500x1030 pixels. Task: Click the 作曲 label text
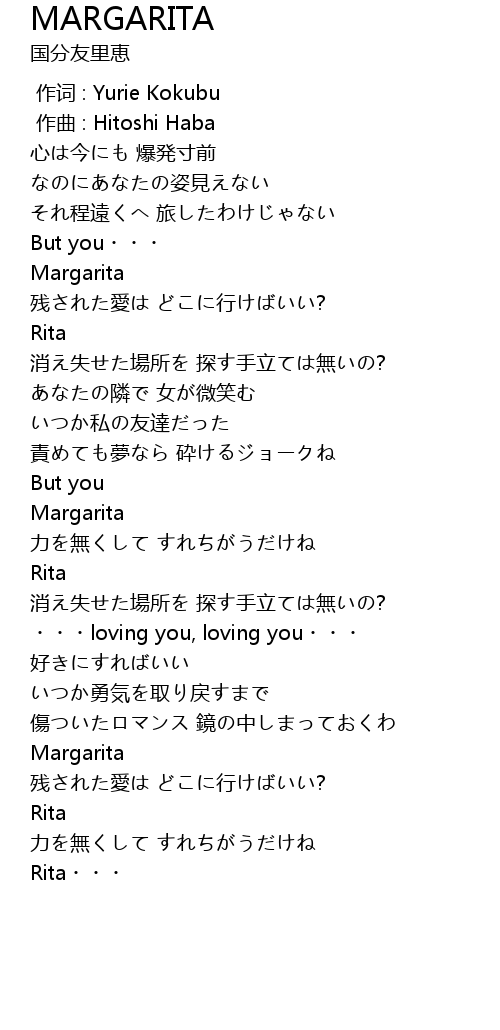coord(56,123)
